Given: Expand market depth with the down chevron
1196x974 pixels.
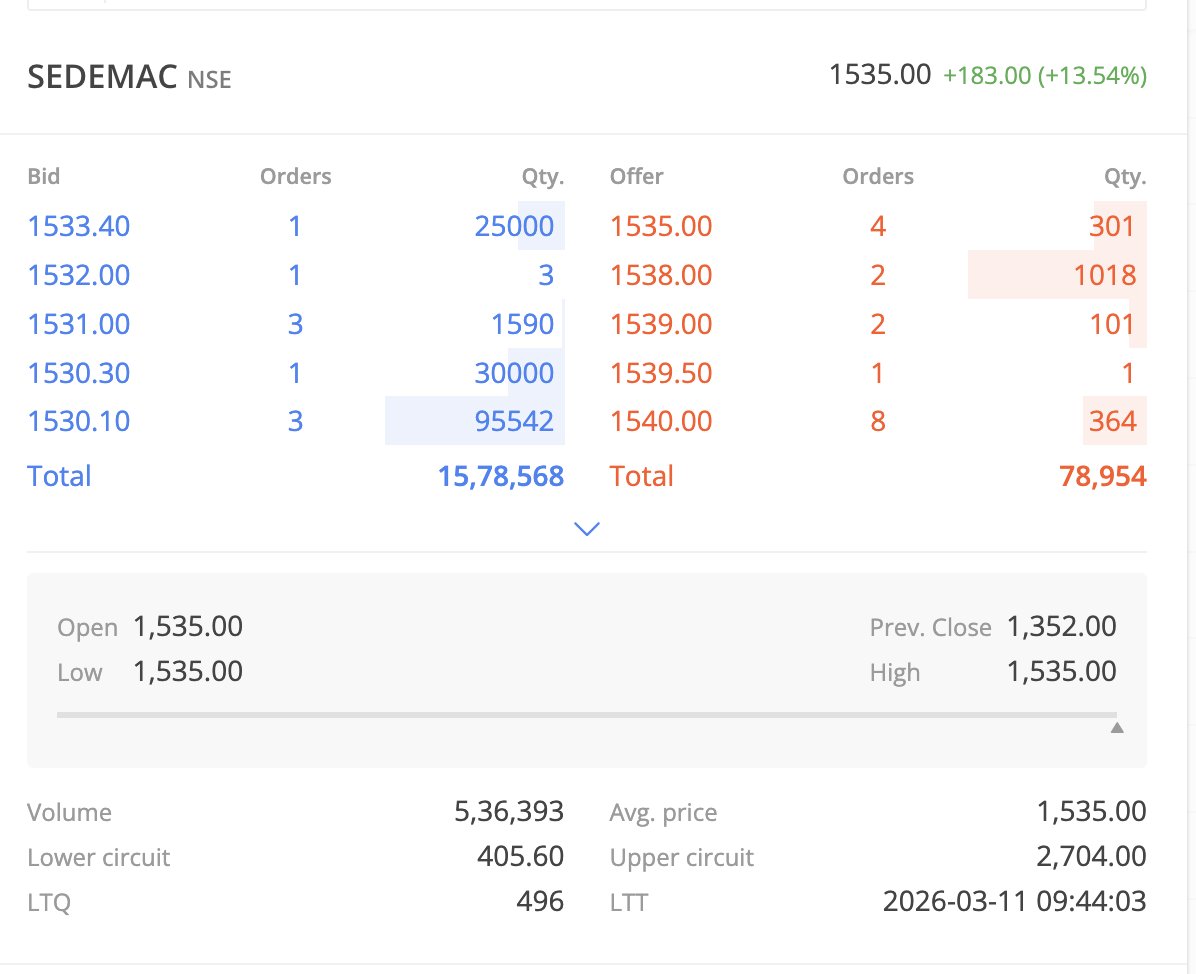Looking at the screenshot, I should [x=587, y=529].
